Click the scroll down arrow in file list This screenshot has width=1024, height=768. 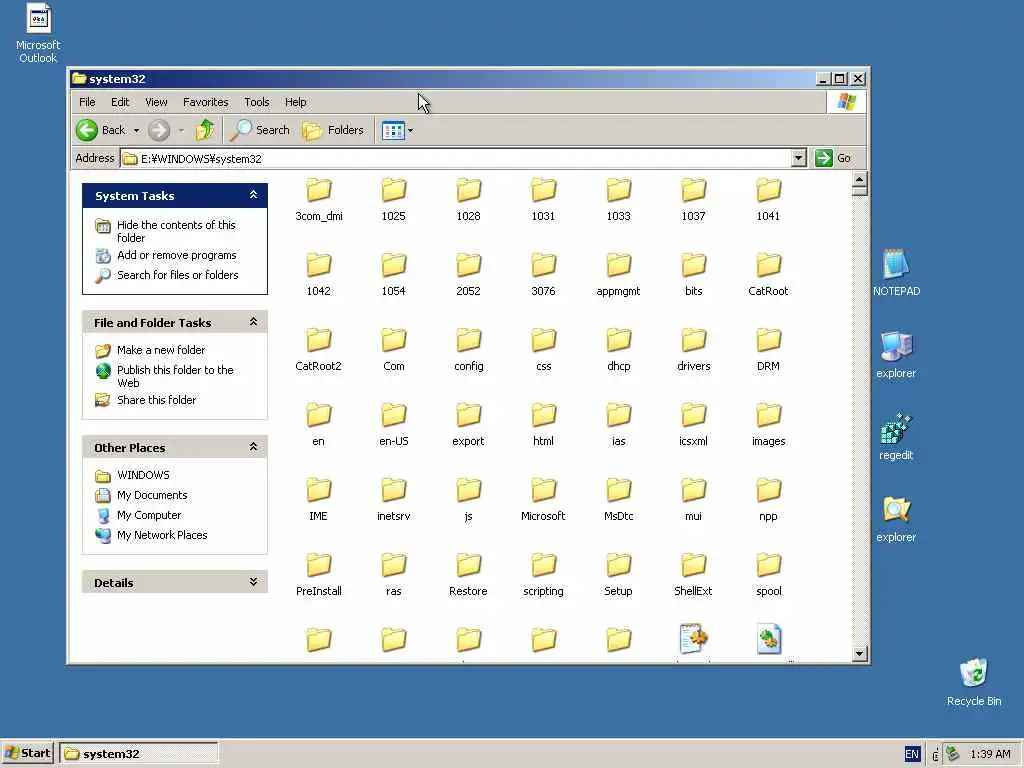coord(859,653)
